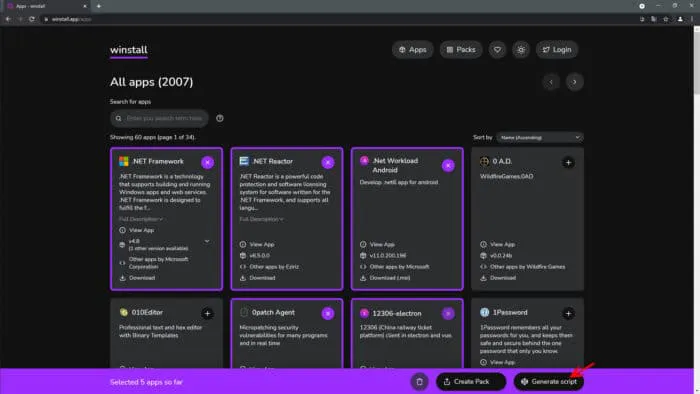Open the Packs page

(461, 50)
